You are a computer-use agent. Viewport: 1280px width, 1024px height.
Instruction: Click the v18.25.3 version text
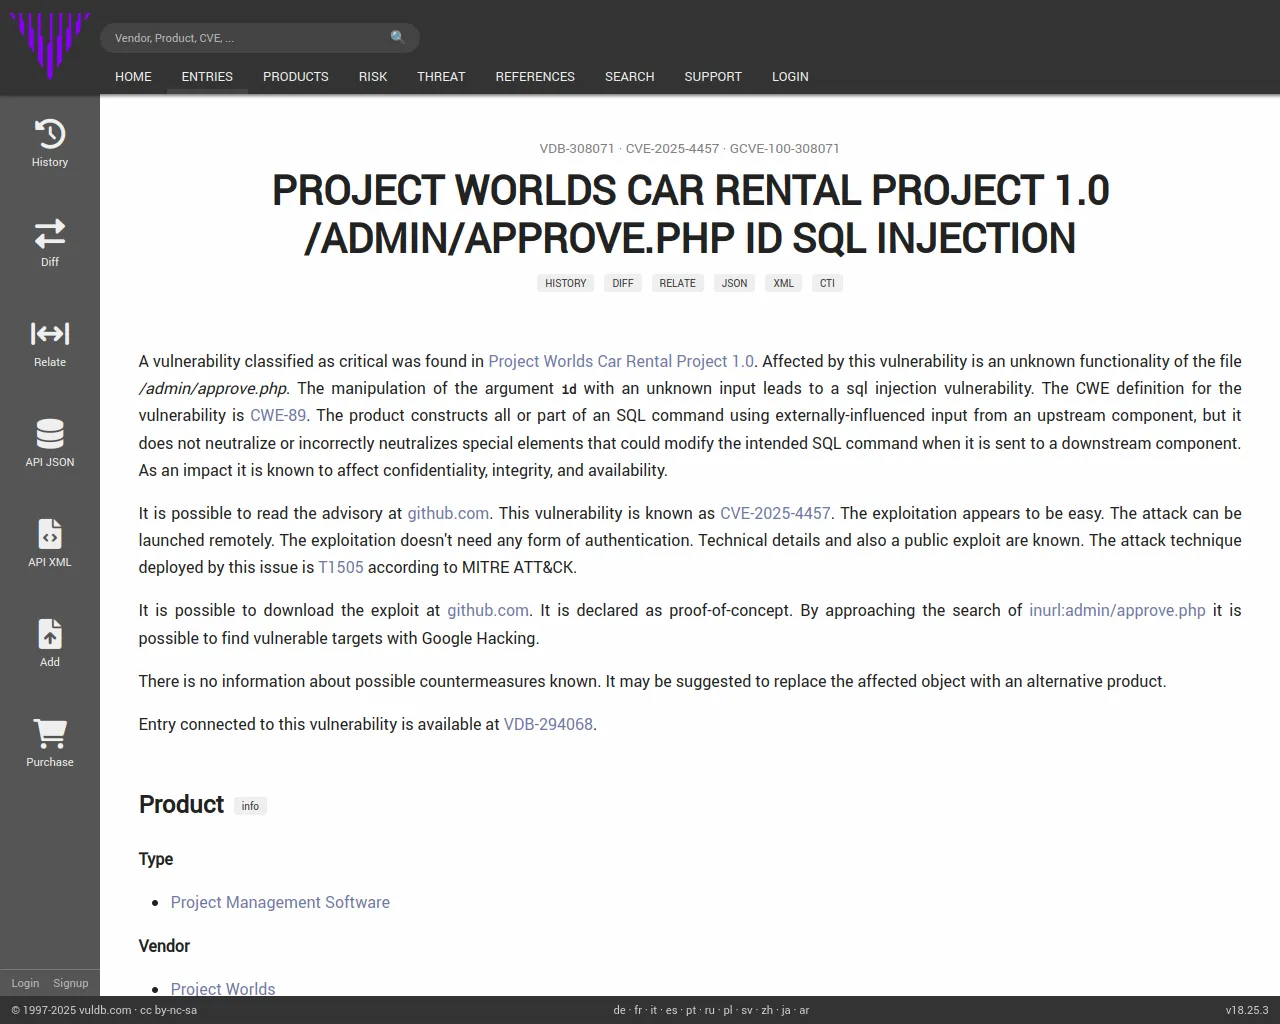1247,1010
